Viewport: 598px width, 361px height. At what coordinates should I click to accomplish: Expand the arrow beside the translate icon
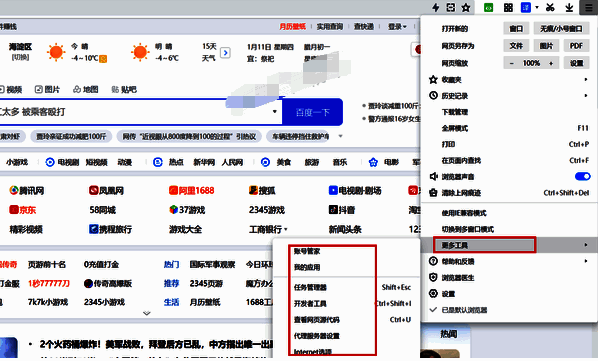[x=537, y=7]
